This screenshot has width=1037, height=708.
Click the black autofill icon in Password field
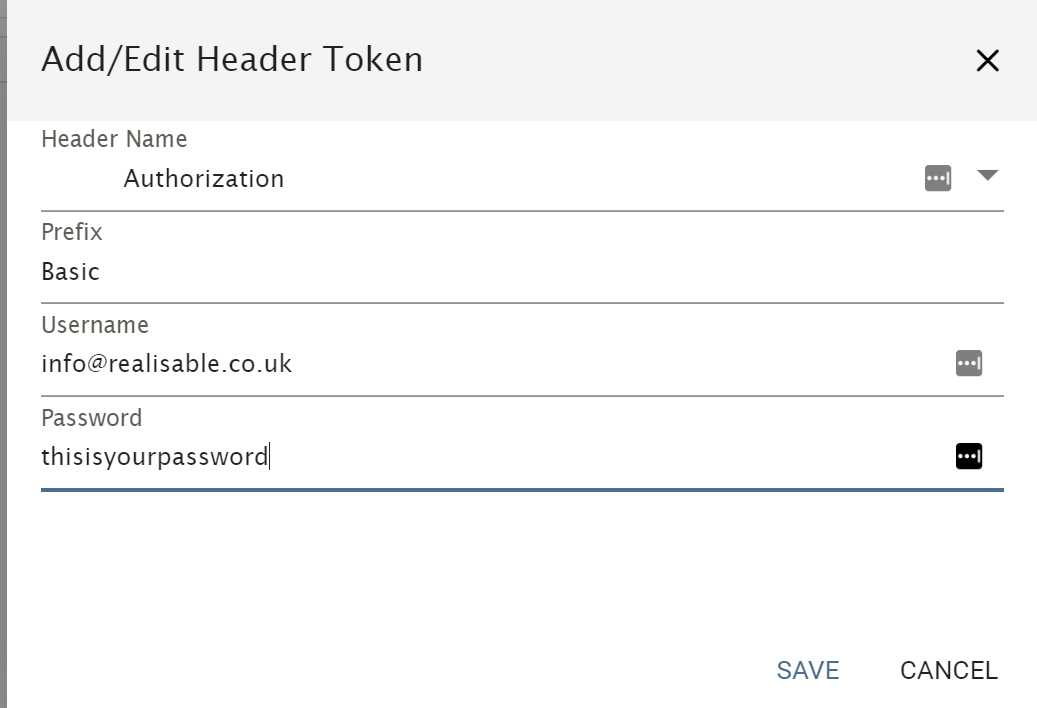click(969, 456)
